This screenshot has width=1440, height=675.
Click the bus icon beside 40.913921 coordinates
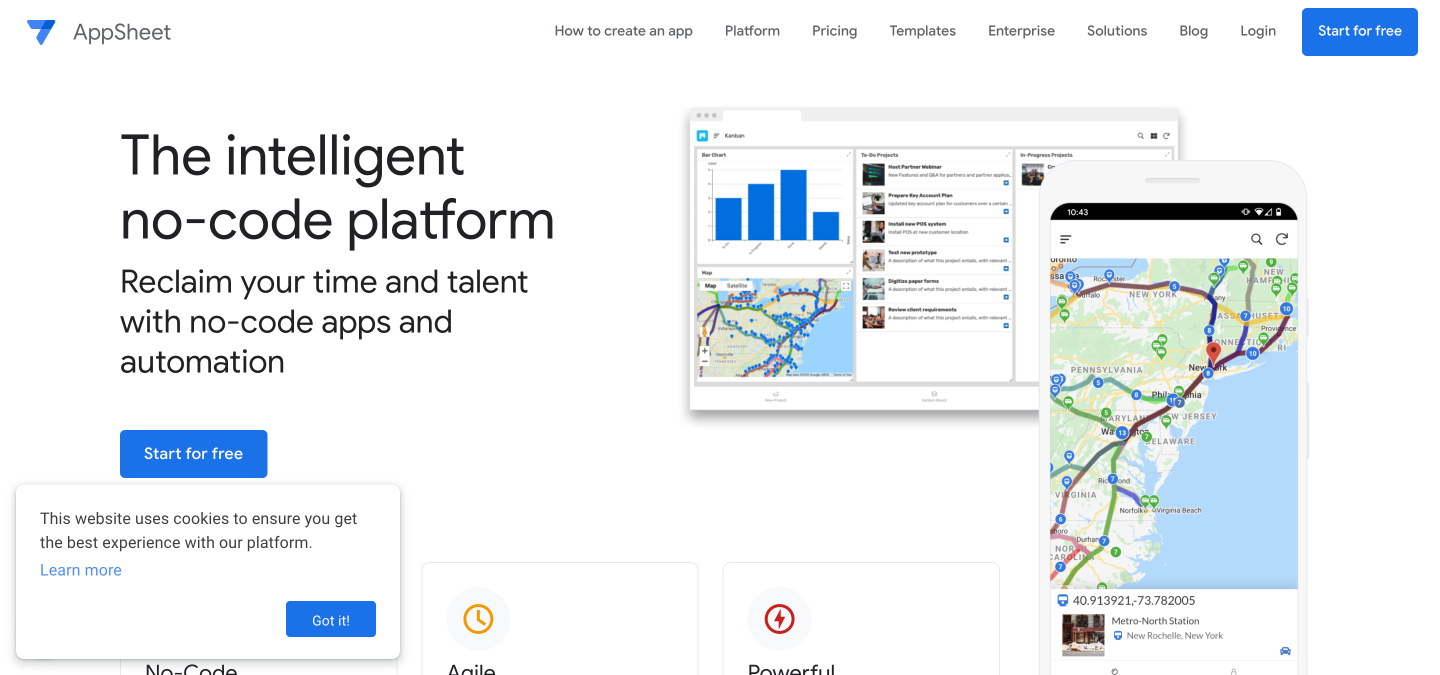1063,601
